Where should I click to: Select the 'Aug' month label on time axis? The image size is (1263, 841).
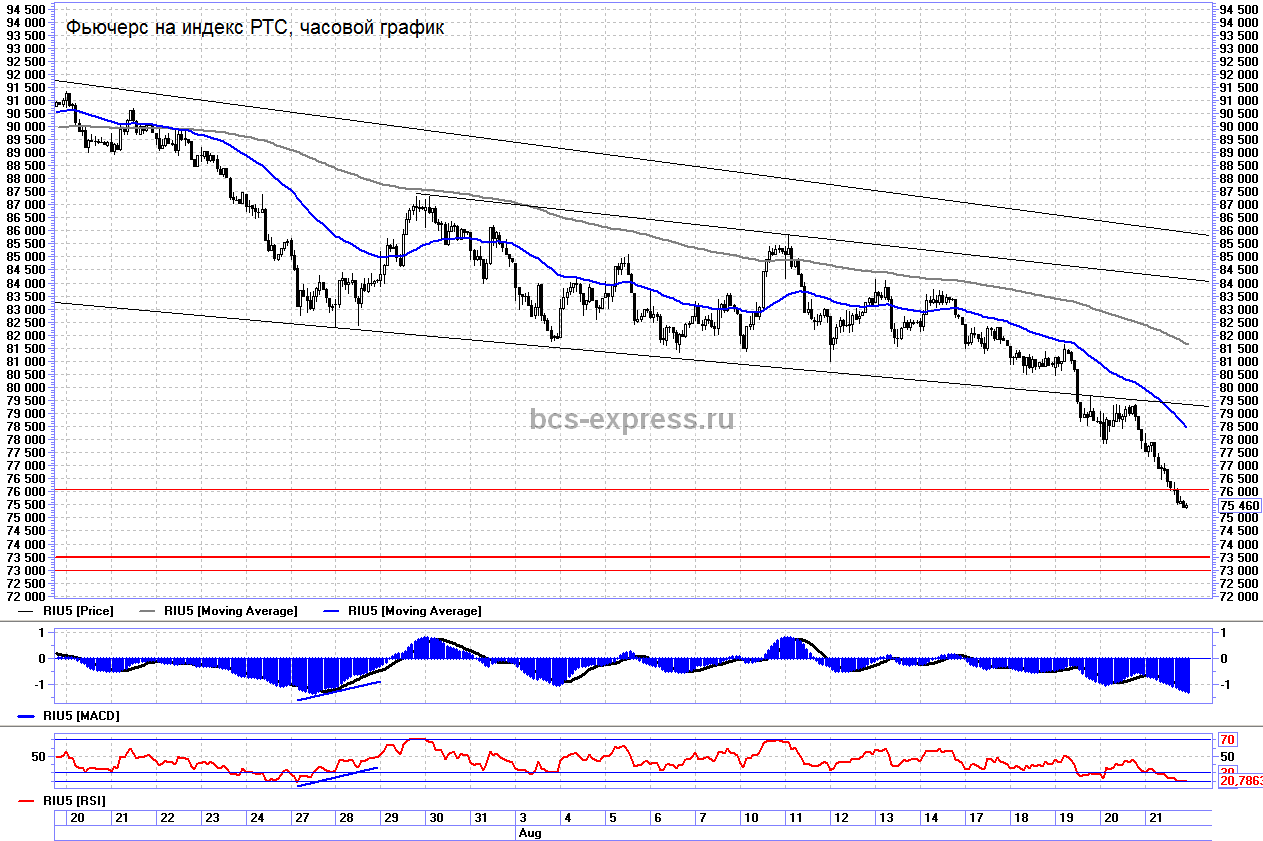tap(530, 831)
